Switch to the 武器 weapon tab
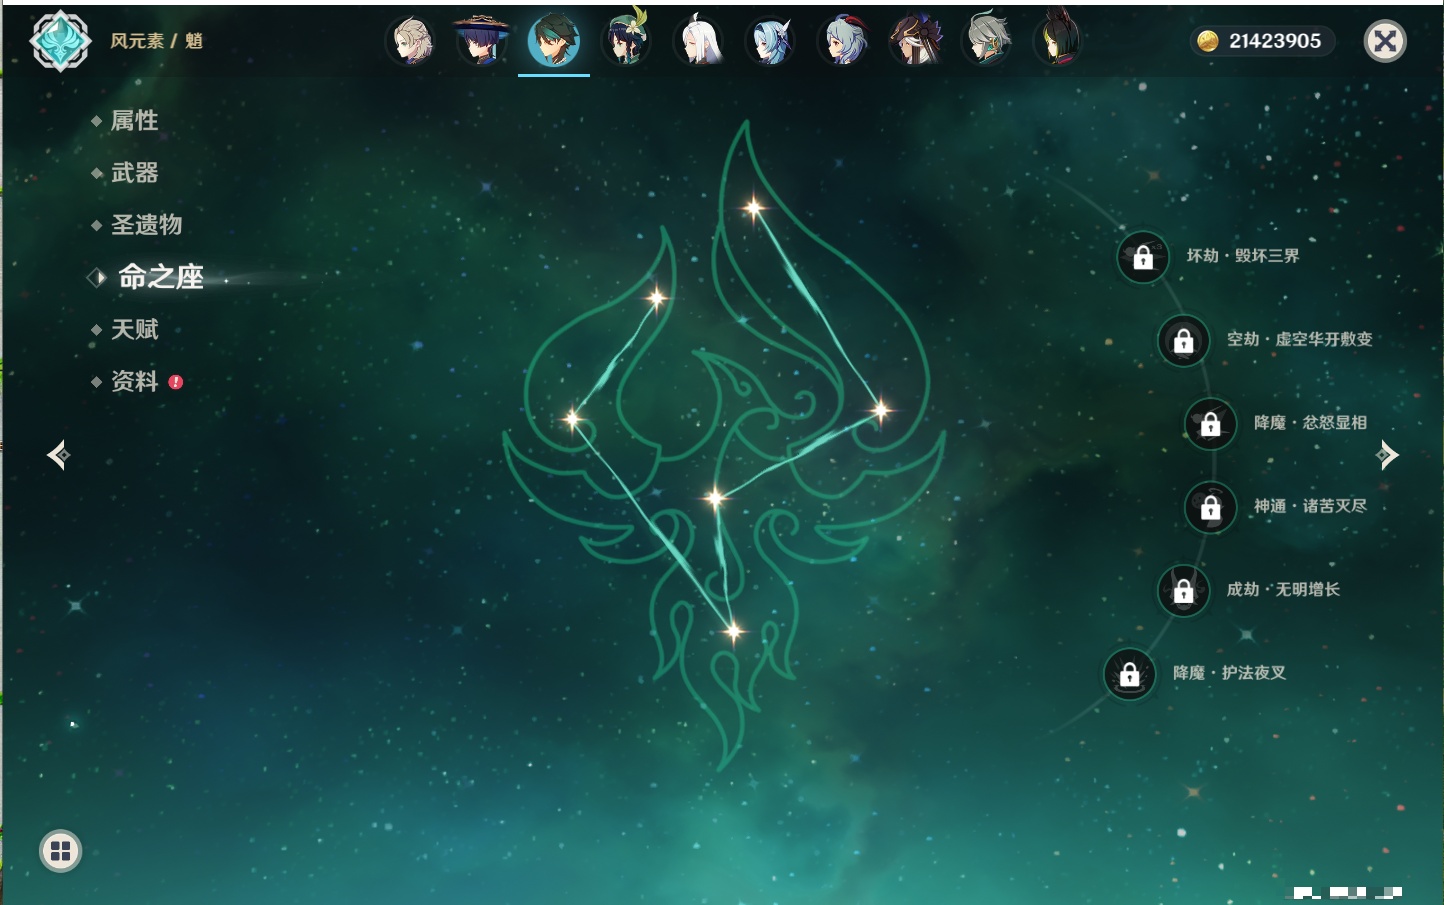Screen dimensions: 1444x905 [x=134, y=173]
